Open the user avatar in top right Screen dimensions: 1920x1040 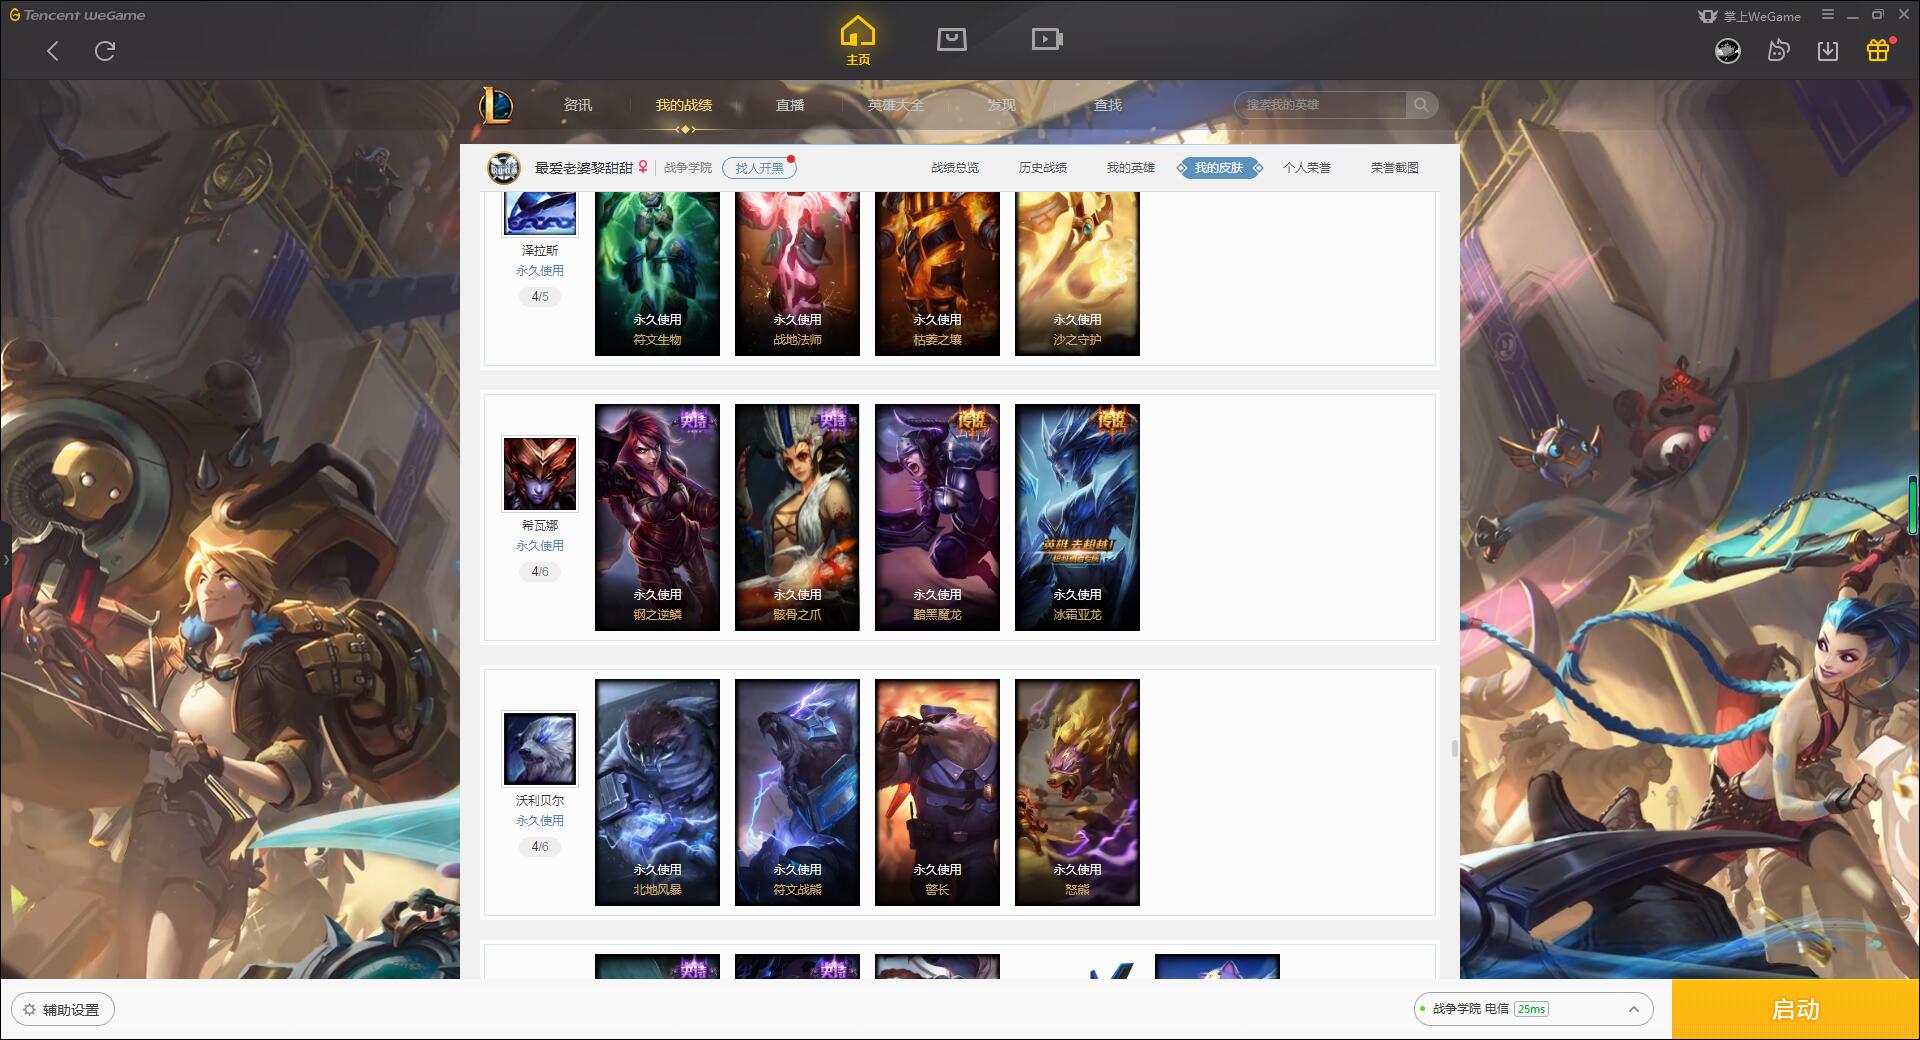(1728, 50)
